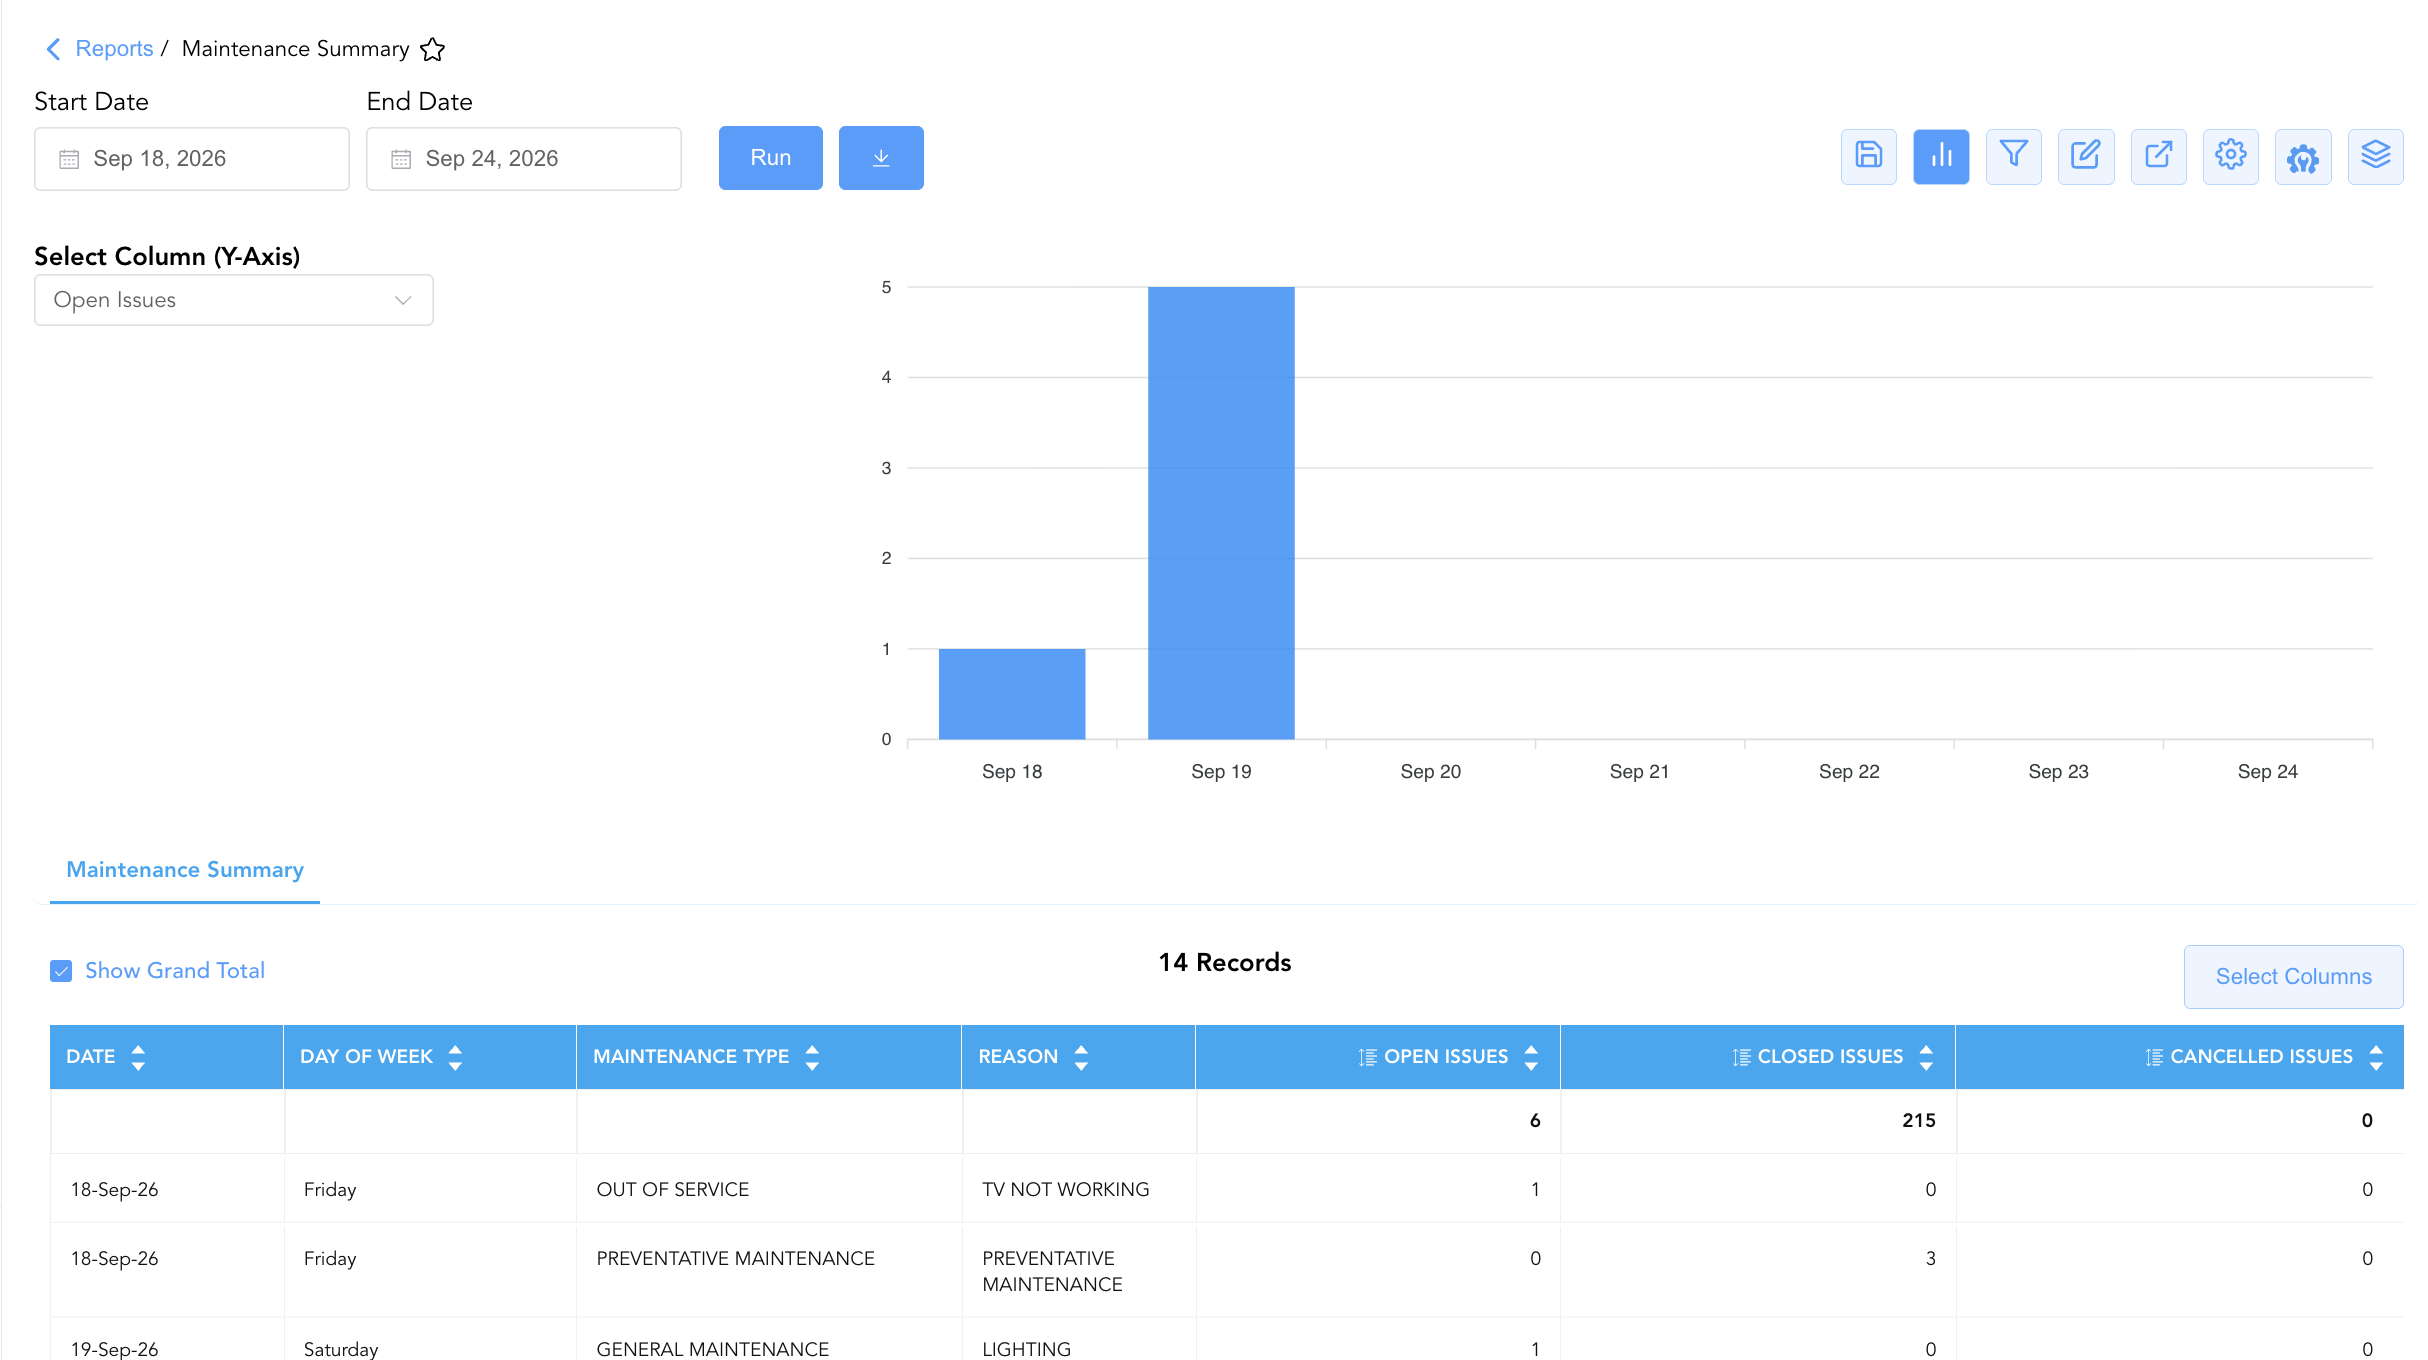This screenshot has height=1360, width=2428.
Task: Sort by CANCELLED ISSUES column arrows
Action: (x=2376, y=1057)
